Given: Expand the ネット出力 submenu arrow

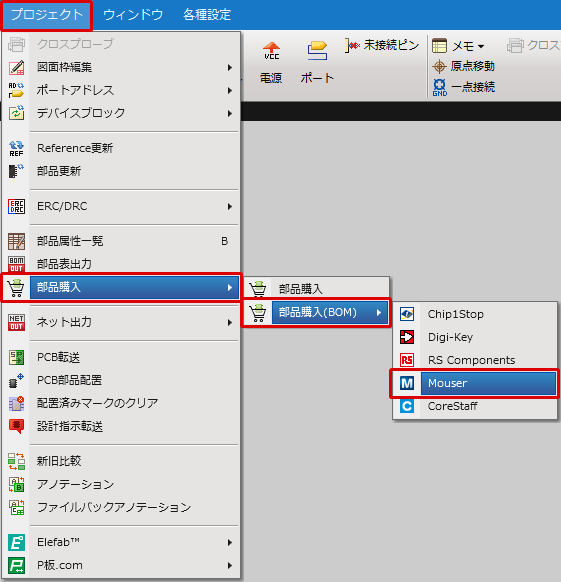Looking at the screenshot, I should click(230, 323).
